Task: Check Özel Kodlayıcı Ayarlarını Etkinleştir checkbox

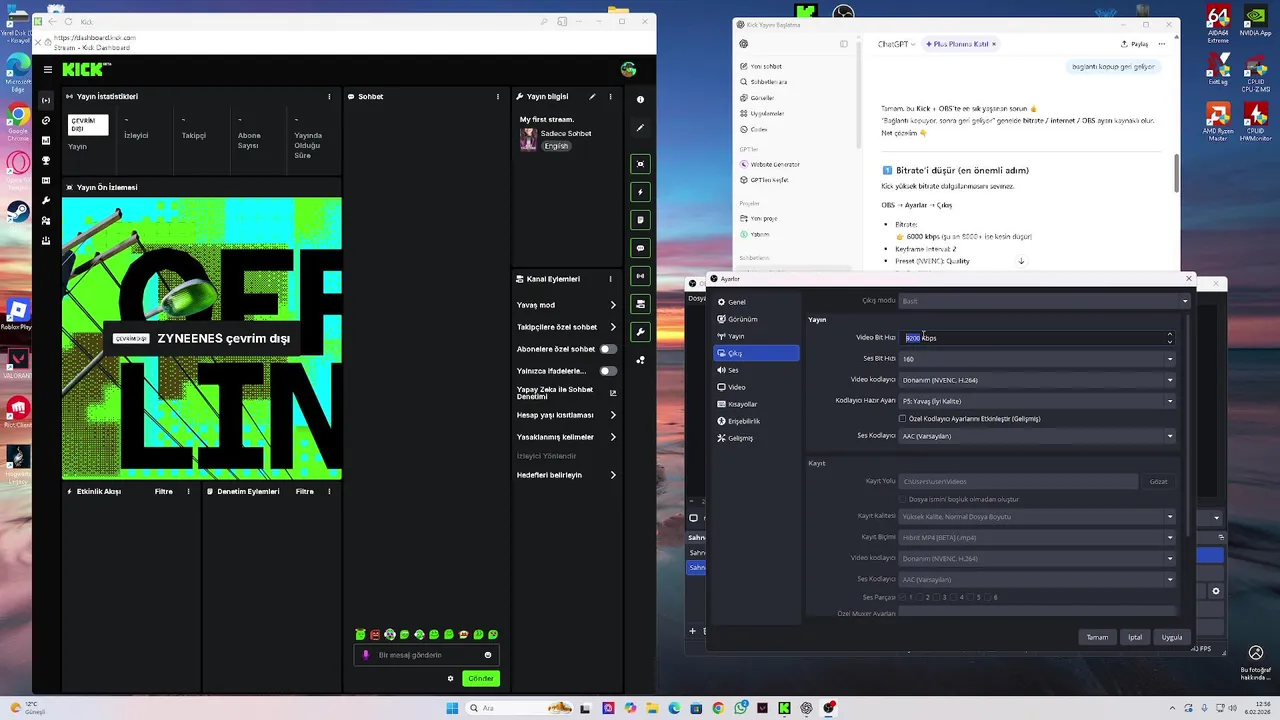Action: point(902,419)
